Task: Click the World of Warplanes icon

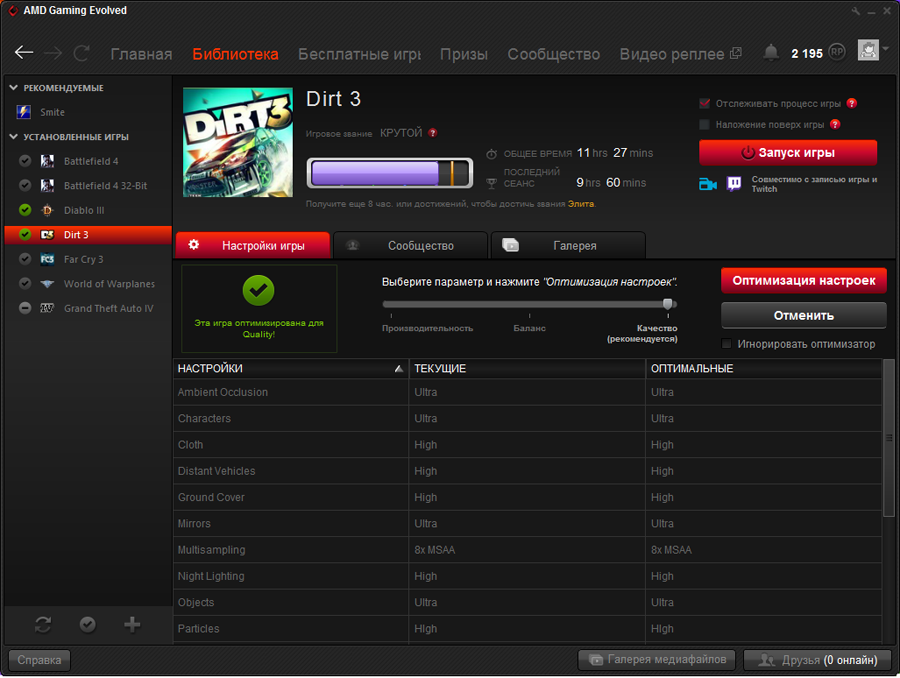Action: point(47,284)
